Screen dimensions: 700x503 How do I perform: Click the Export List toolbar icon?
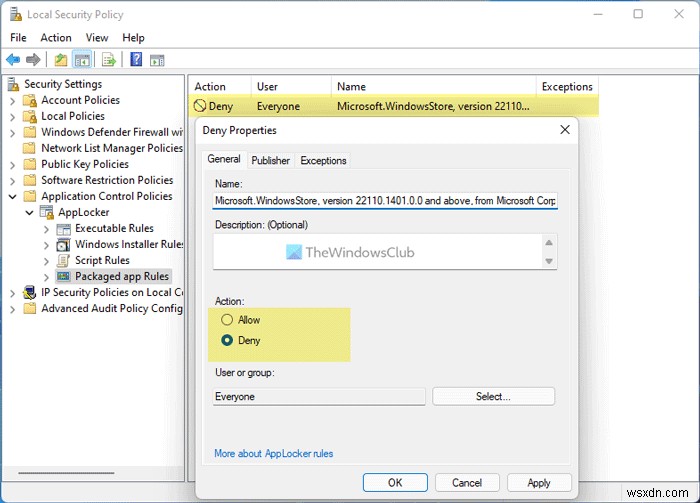tap(109, 60)
